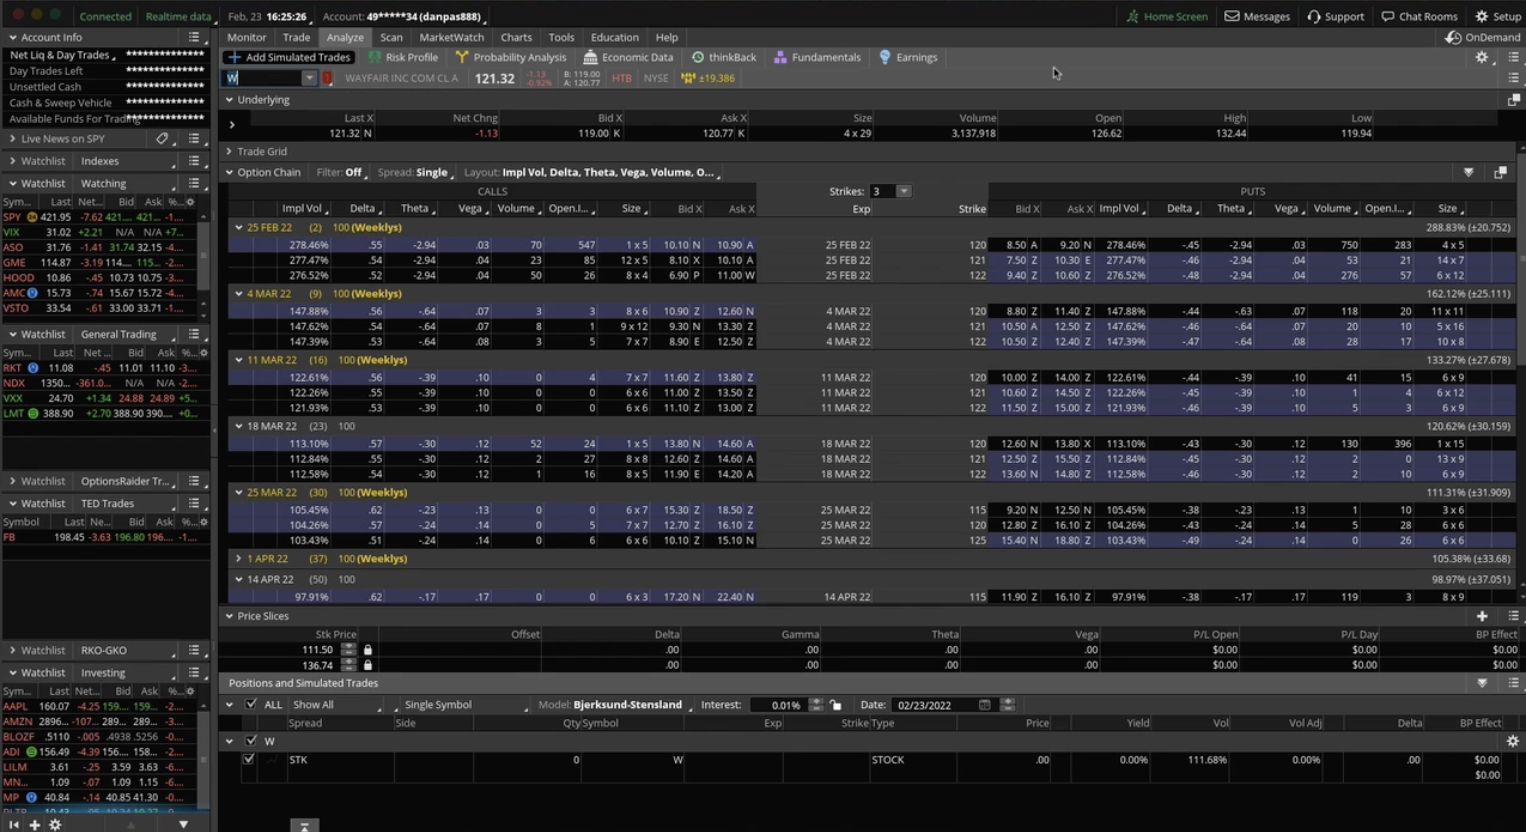Open sidebar settings gear at bottom left
Image resolution: width=1526 pixels, height=832 pixels.
pyautogui.click(x=55, y=825)
